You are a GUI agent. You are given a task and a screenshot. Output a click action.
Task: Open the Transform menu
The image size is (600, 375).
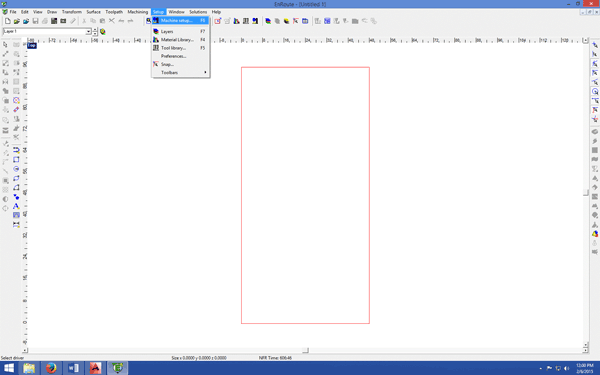[x=72, y=12]
